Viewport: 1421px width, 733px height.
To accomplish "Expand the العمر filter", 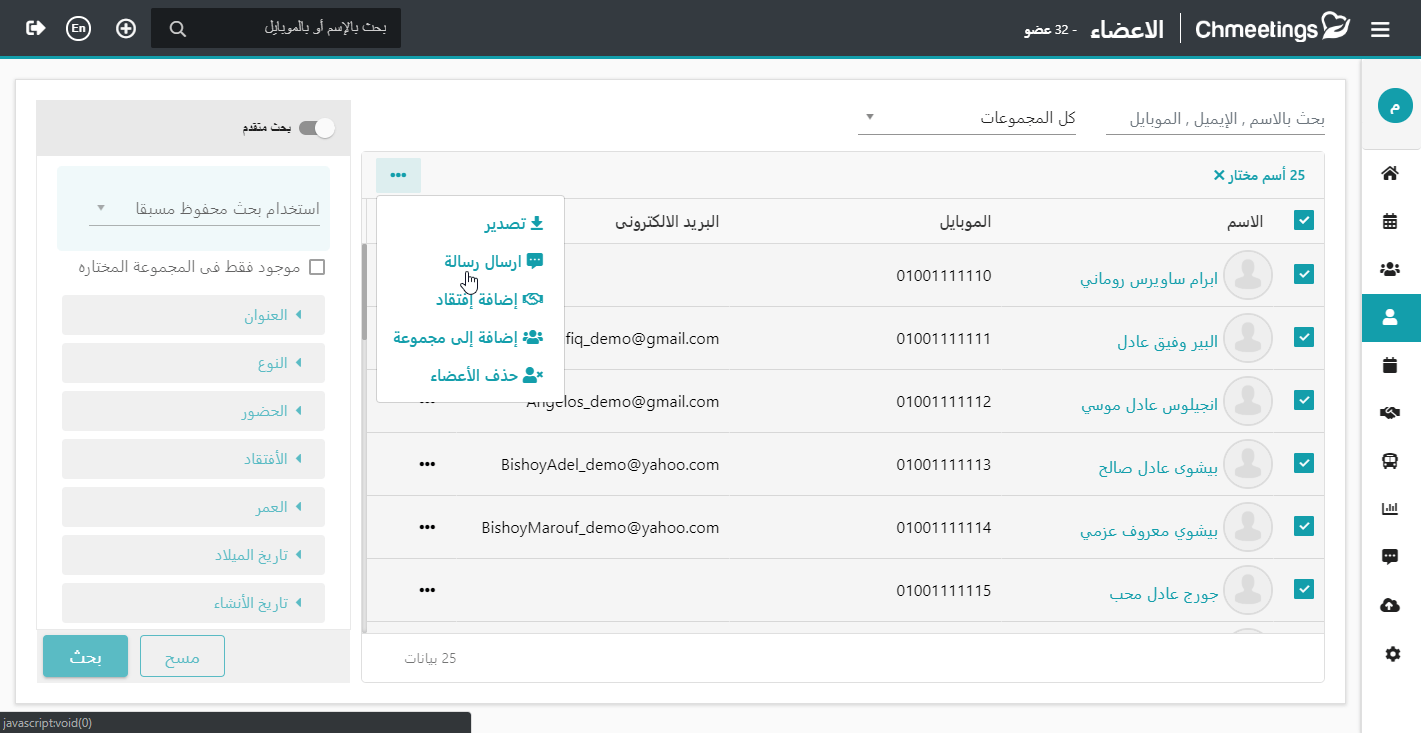I will (x=193, y=507).
